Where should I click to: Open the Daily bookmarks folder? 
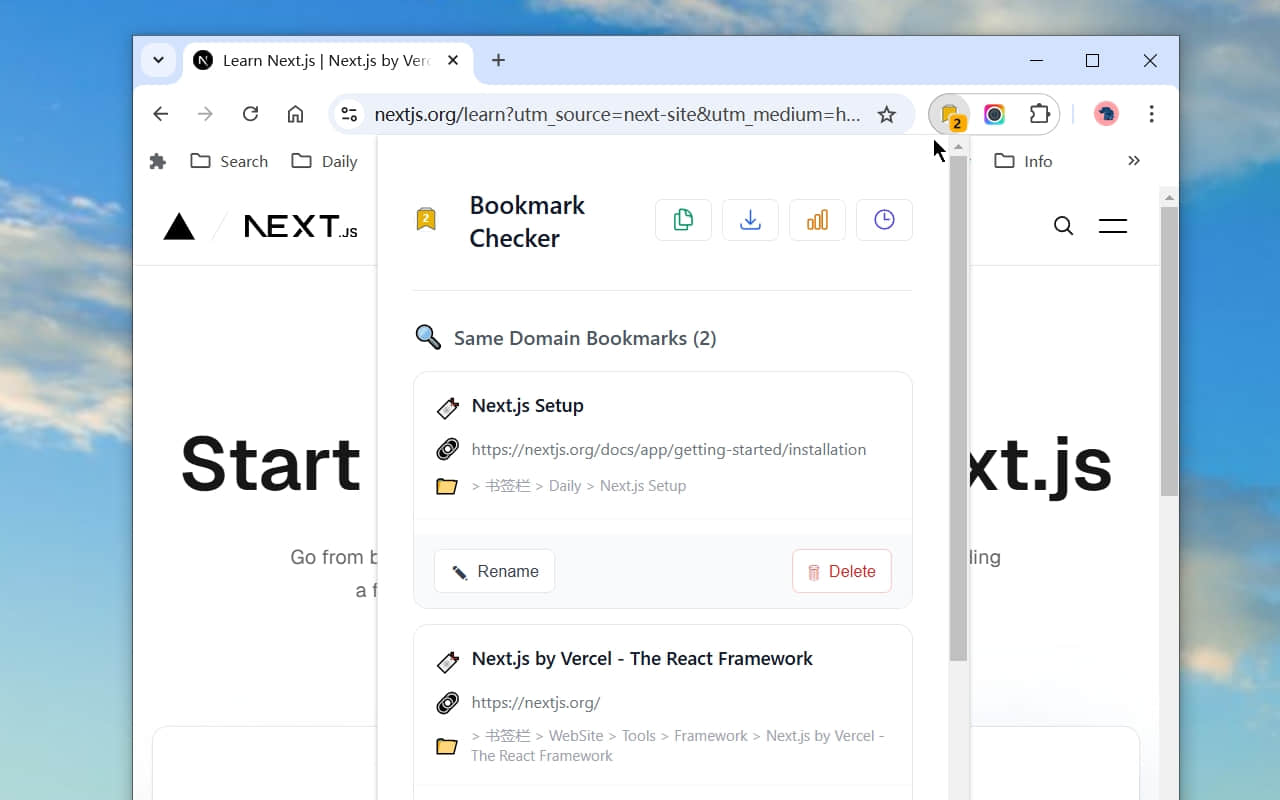click(x=324, y=161)
